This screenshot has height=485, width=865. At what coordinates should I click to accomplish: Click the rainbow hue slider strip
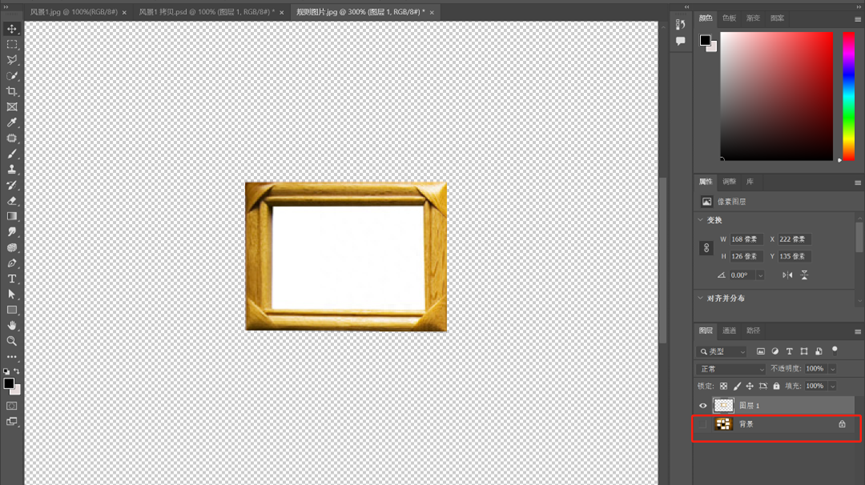pyautogui.click(x=848, y=95)
